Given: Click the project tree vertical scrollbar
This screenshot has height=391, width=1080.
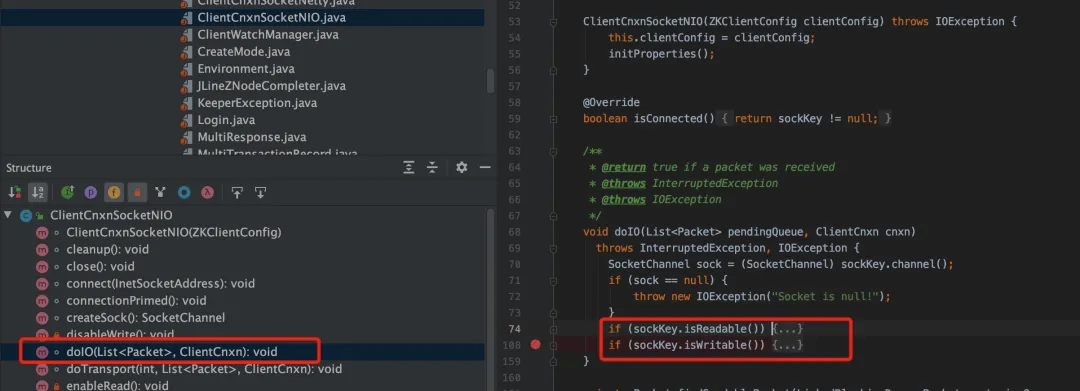Looking at the screenshot, I should click(x=490, y=81).
